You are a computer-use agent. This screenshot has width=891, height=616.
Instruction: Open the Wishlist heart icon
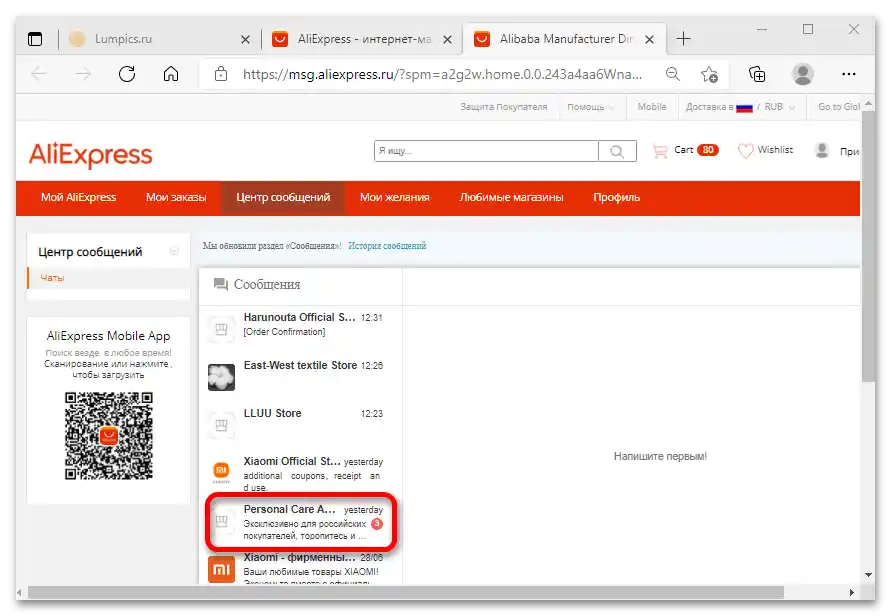click(745, 151)
